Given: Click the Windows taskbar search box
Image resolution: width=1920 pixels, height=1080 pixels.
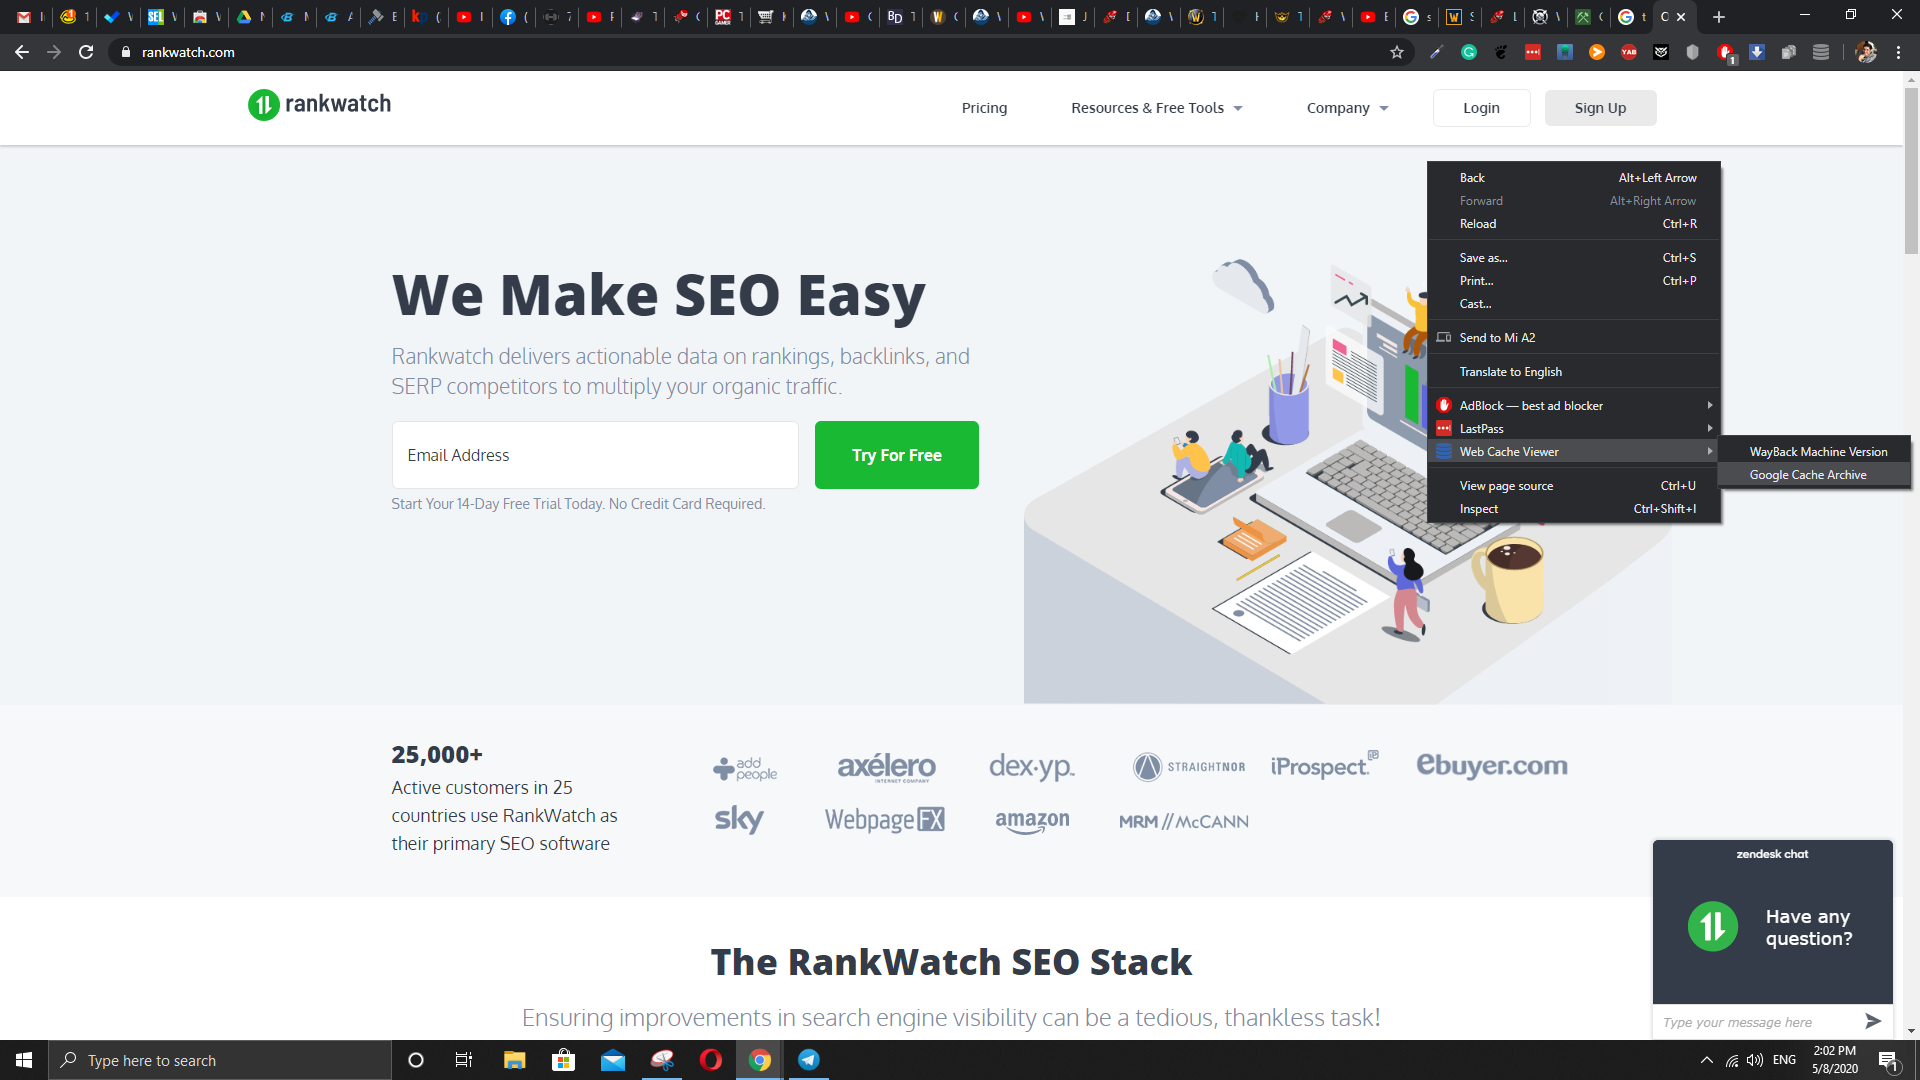Looking at the screenshot, I should [x=220, y=1060].
